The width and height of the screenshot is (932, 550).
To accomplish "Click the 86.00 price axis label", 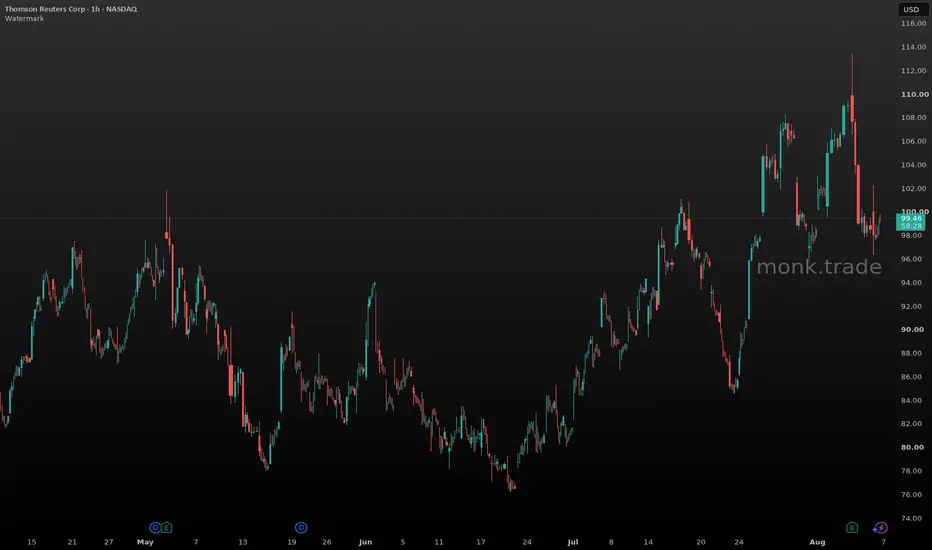I will pos(911,377).
